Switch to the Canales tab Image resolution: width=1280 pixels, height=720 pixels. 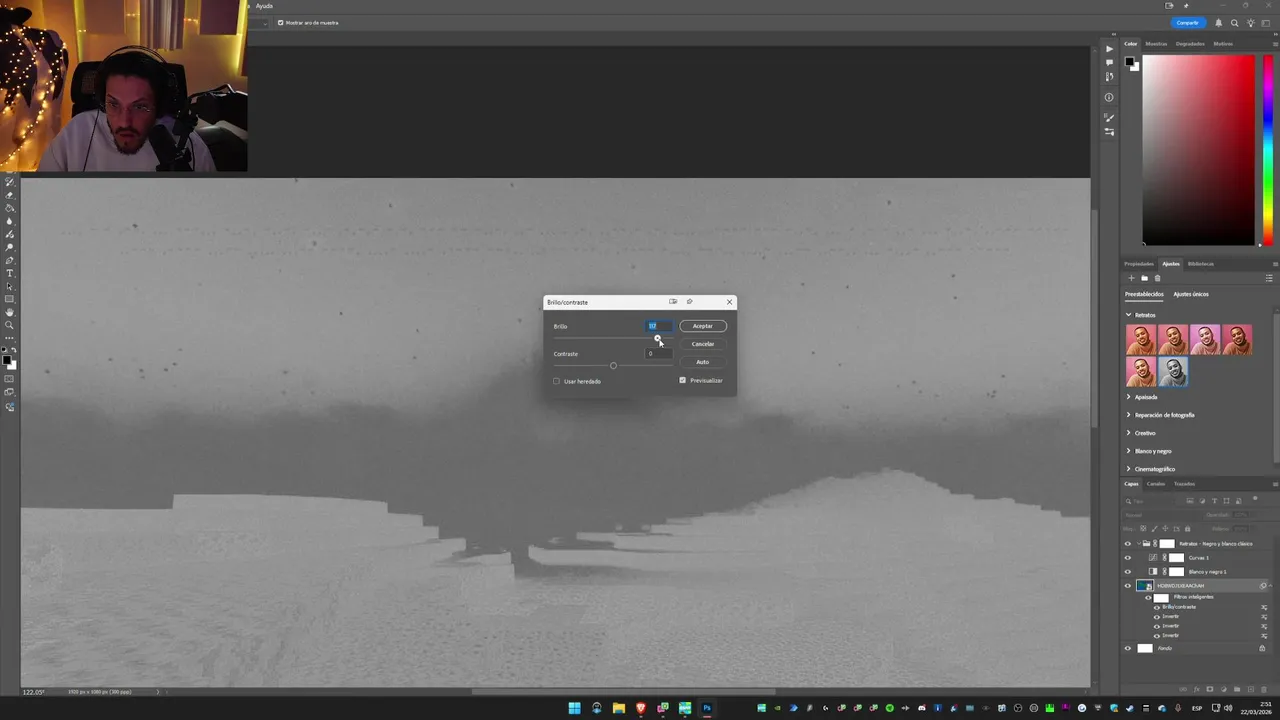[x=1155, y=484]
